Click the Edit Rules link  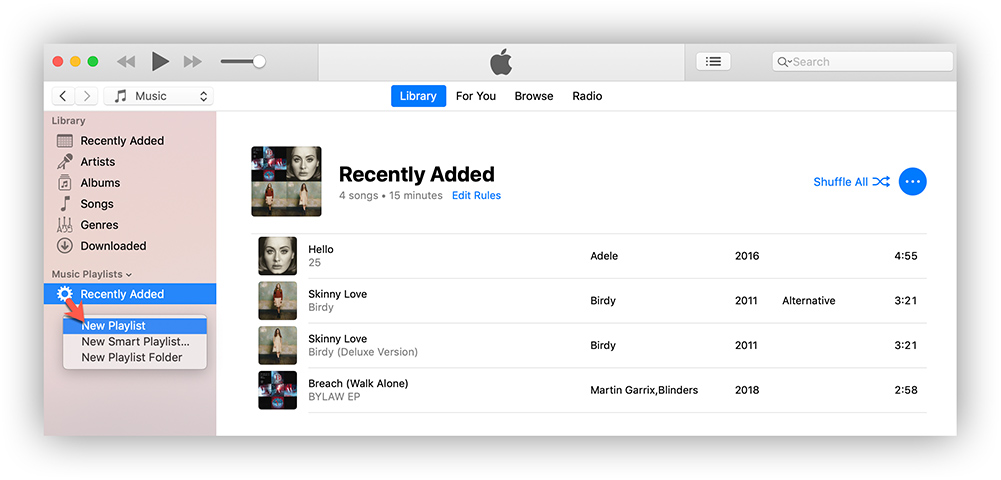[x=476, y=196]
